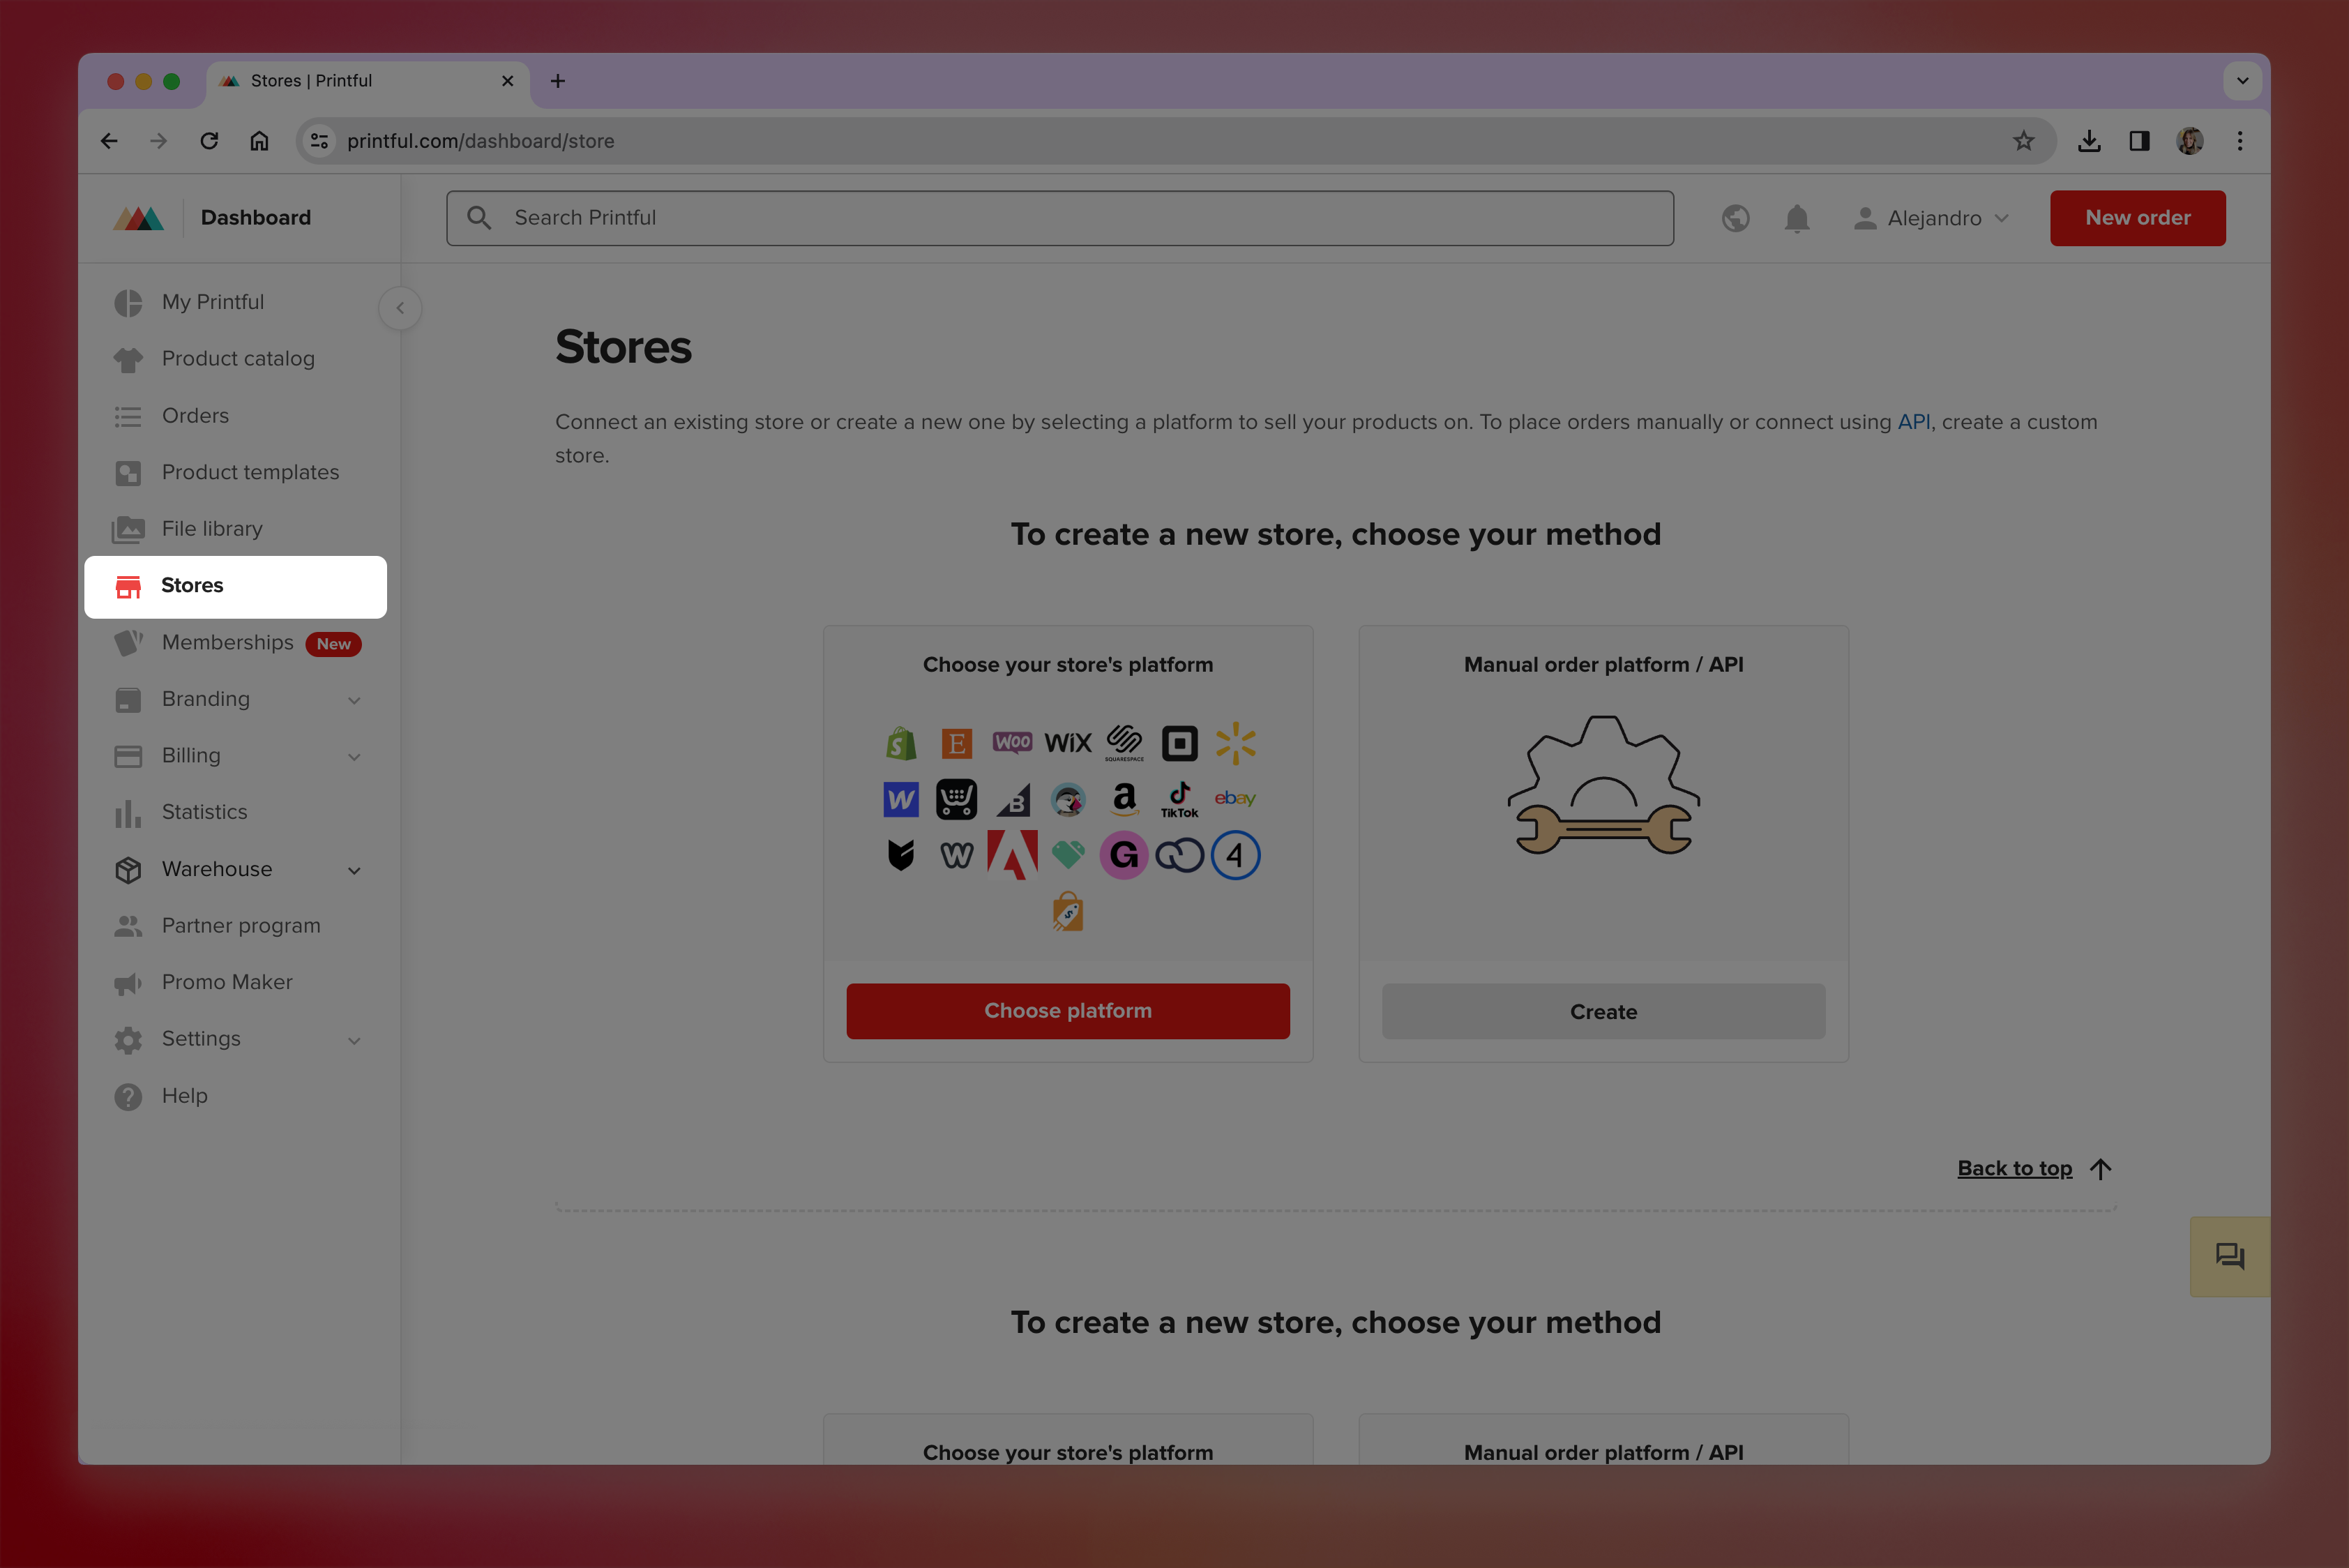The height and width of the screenshot is (1568, 2349).
Task: Open the language globe selector
Action: pos(1736,218)
